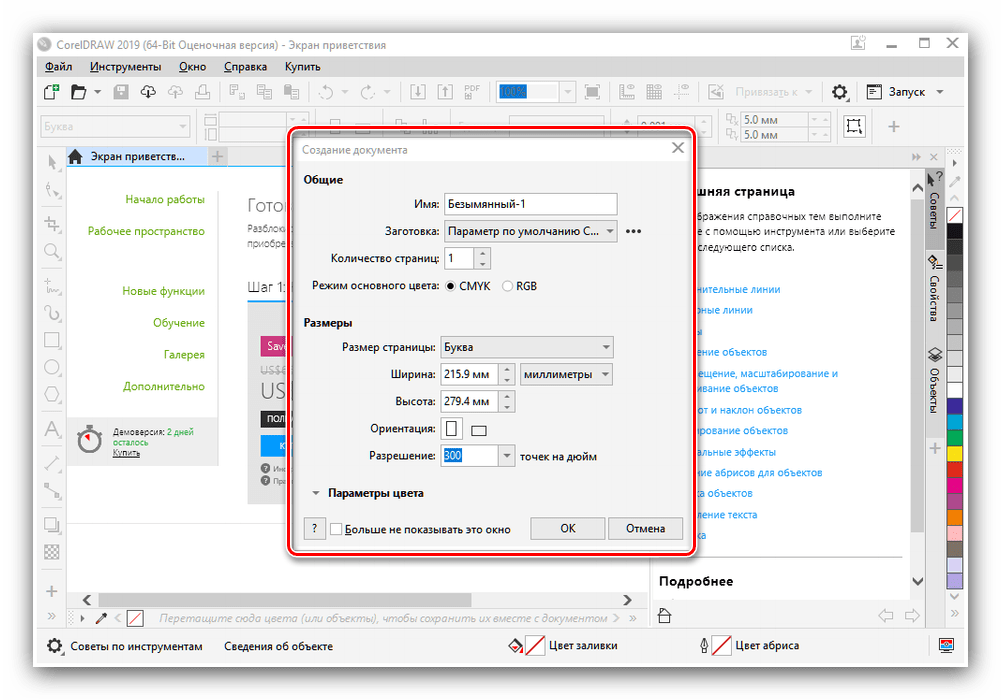Open the Инструменты menu
The width and height of the screenshot is (1001, 700).
pyautogui.click(x=125, y=66)
